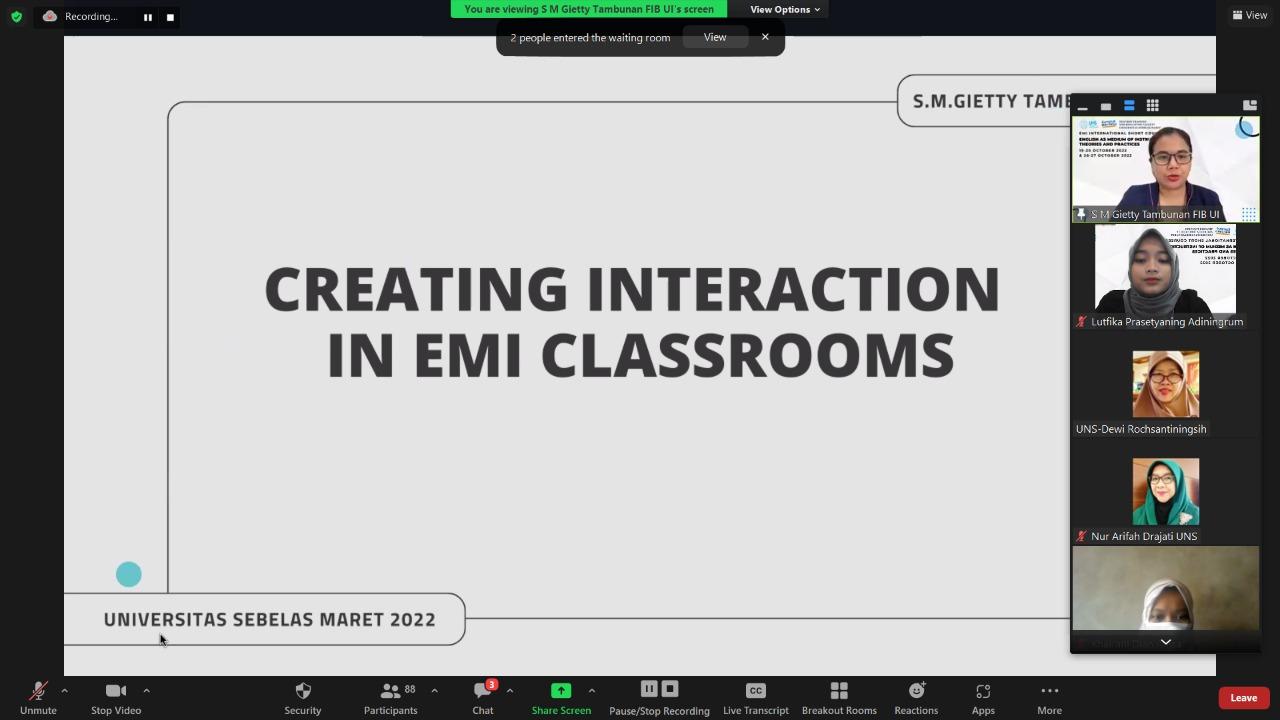Expand video settings arrow beside Stop Video
The width and height of the screenshot is (1280, 720).
pyautogui.click(x=146, y=690)
